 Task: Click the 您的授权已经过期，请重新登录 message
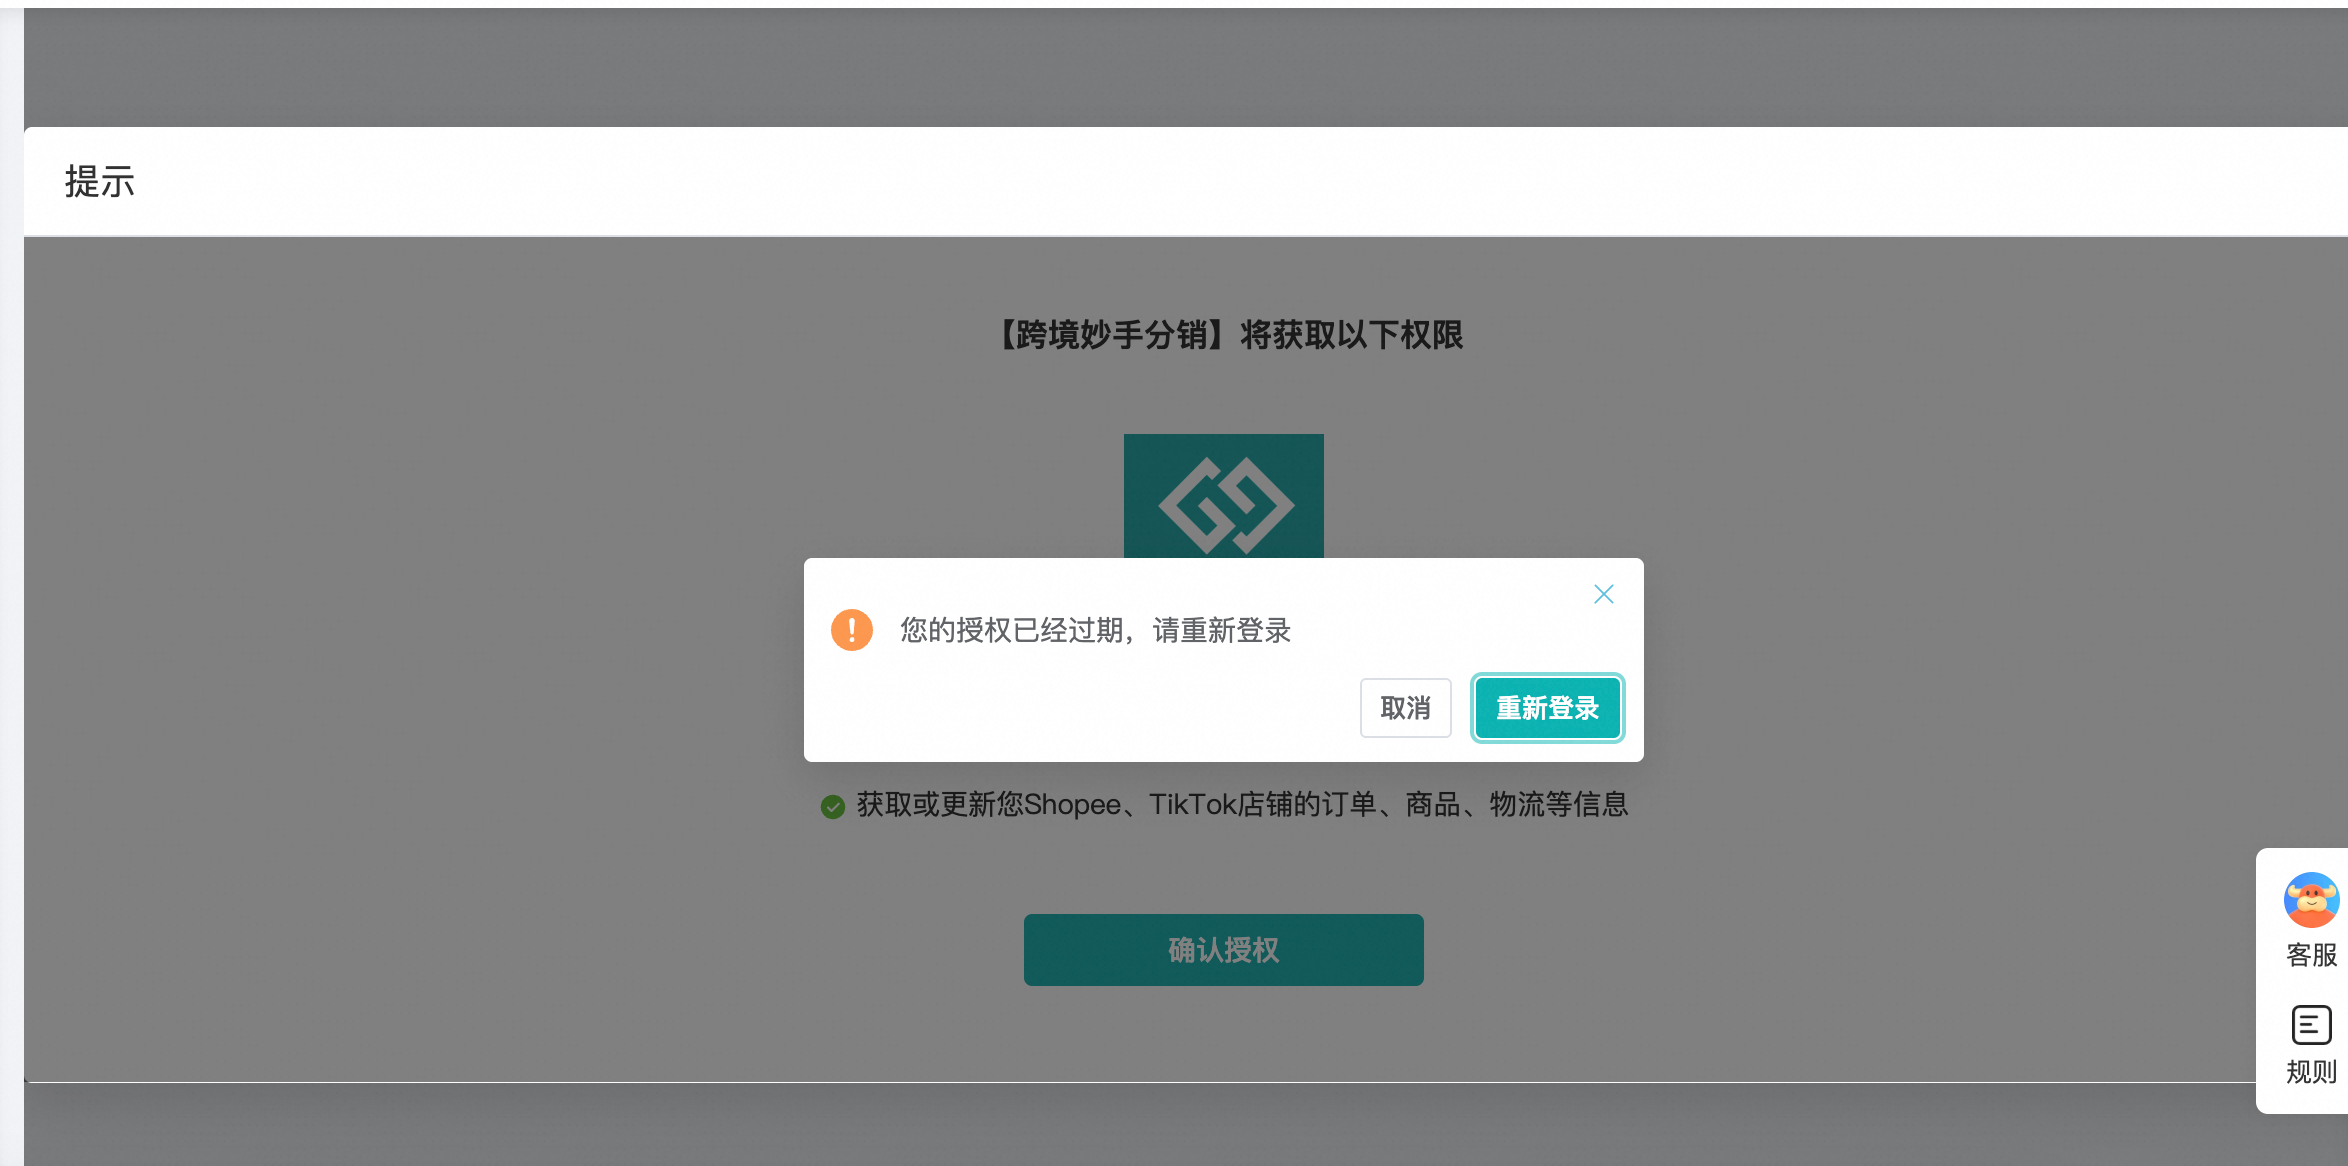click(x=1096, y=630)
